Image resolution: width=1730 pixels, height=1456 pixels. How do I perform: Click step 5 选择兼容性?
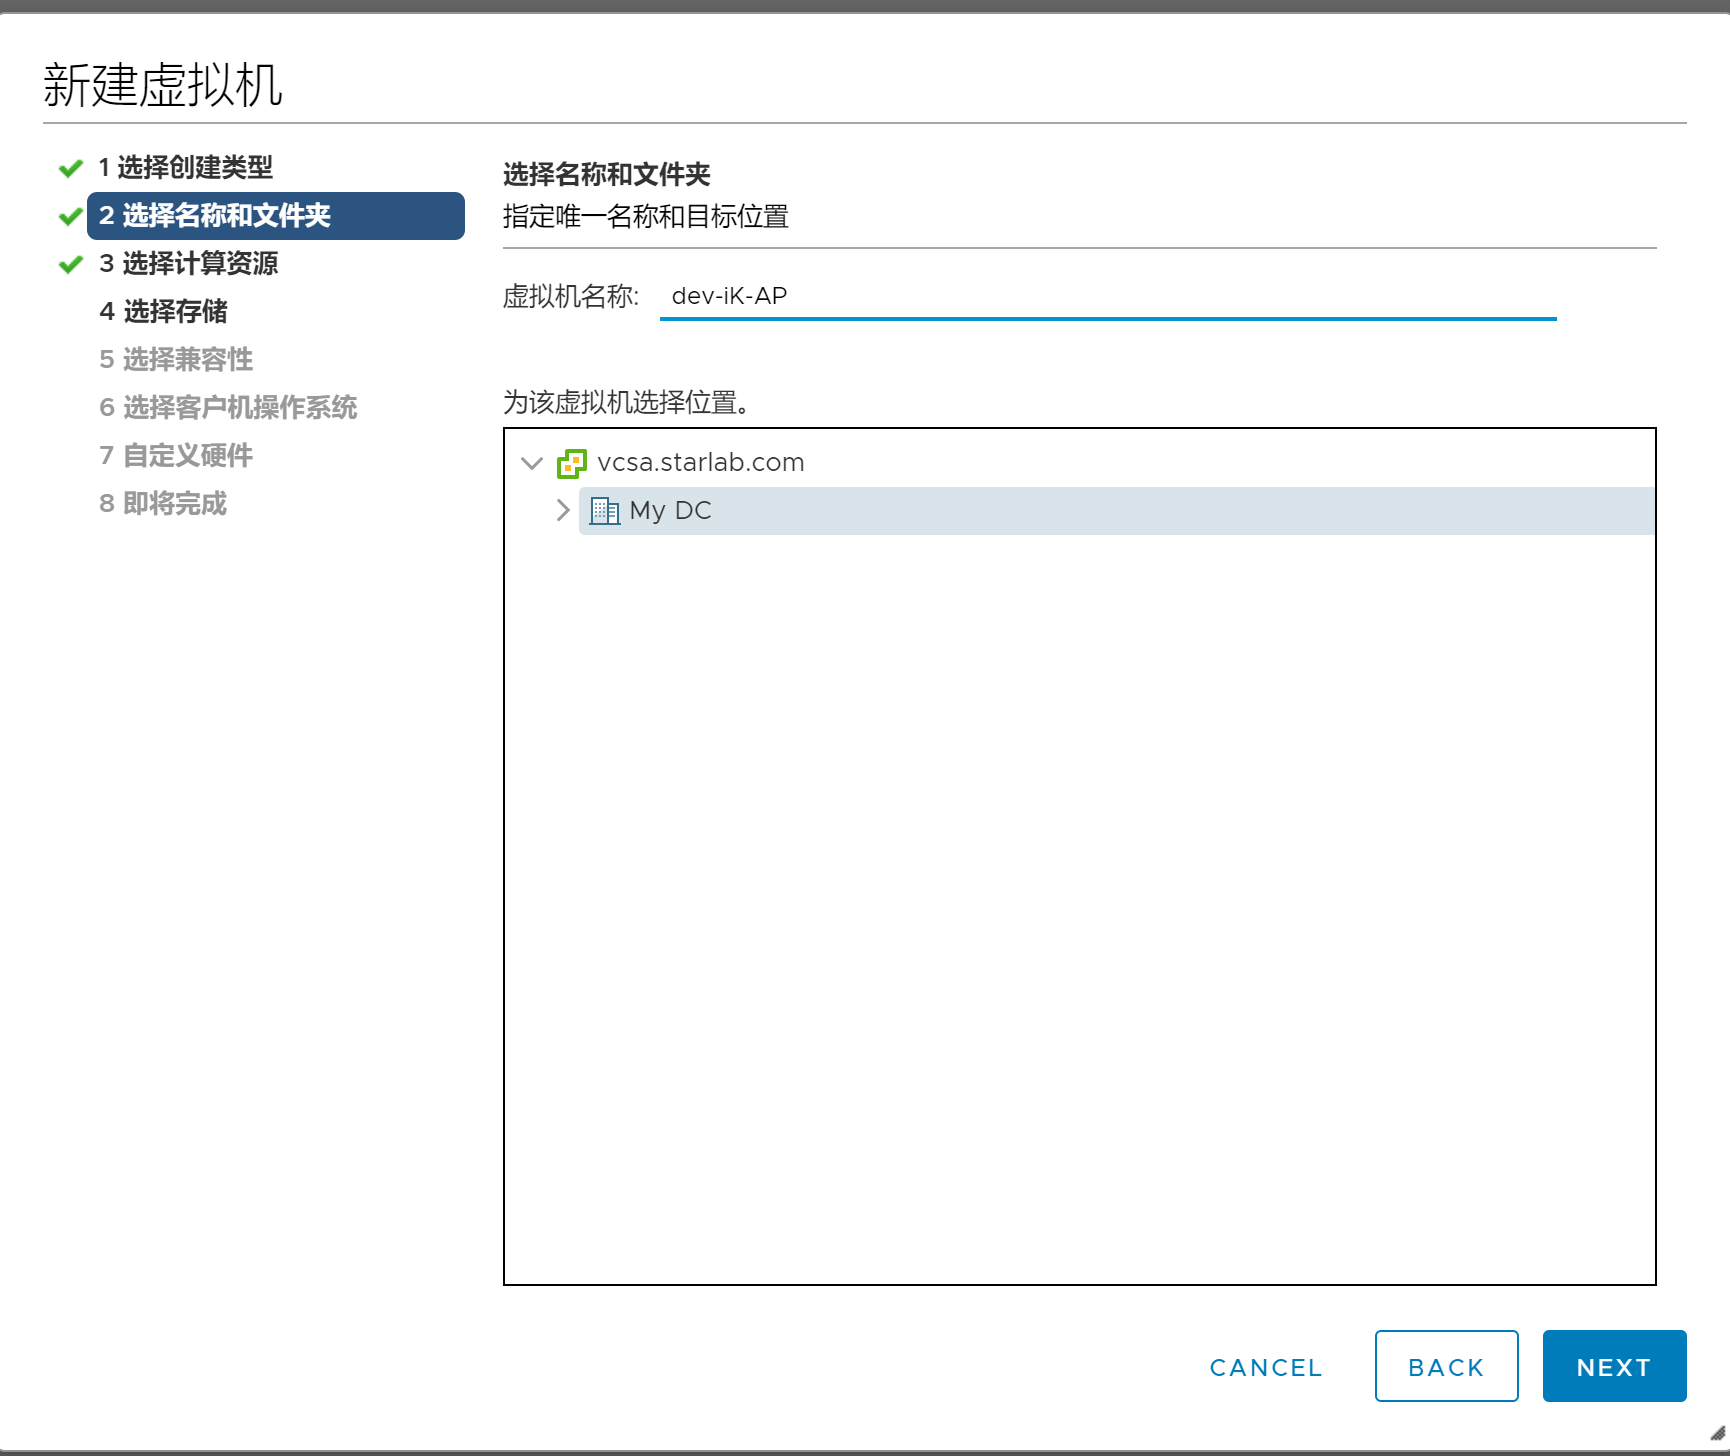(176, 359)
